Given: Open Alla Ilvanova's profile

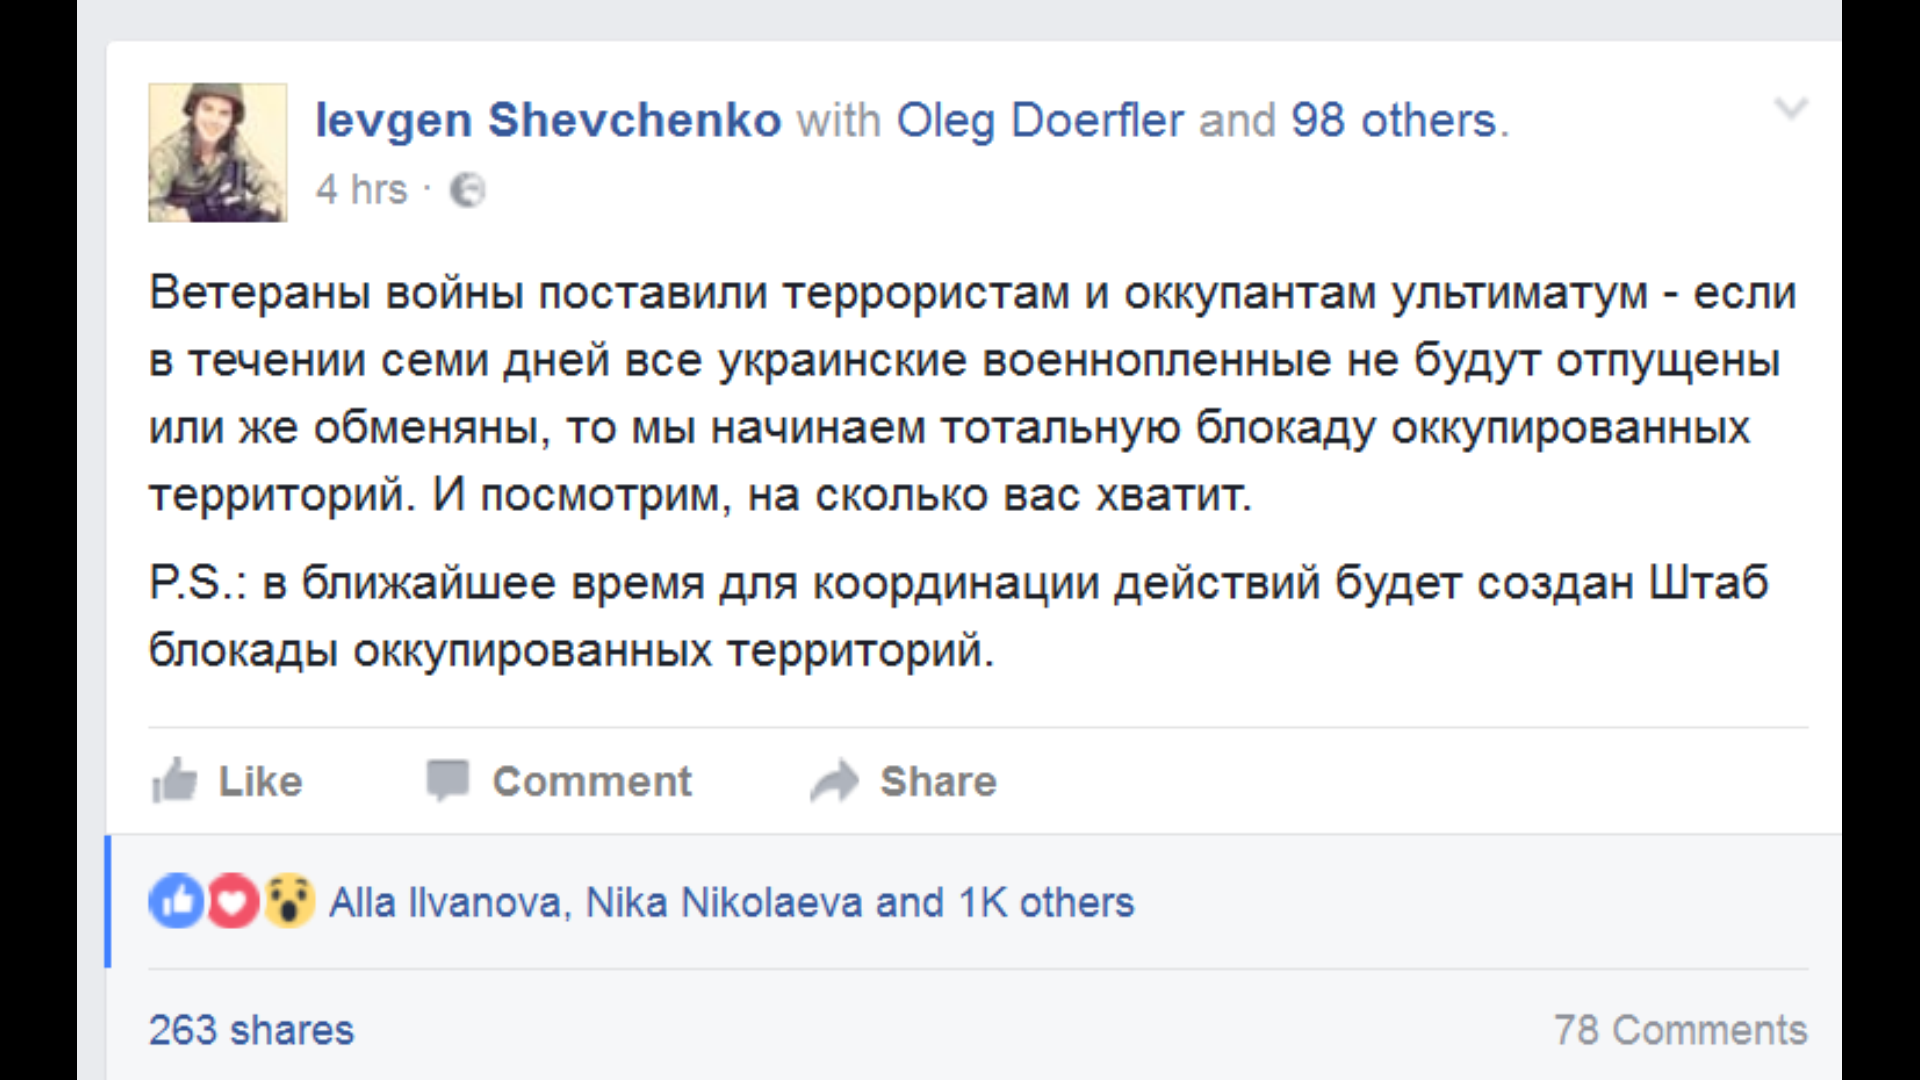Looking at the screenshot, I should coord(446,902).
